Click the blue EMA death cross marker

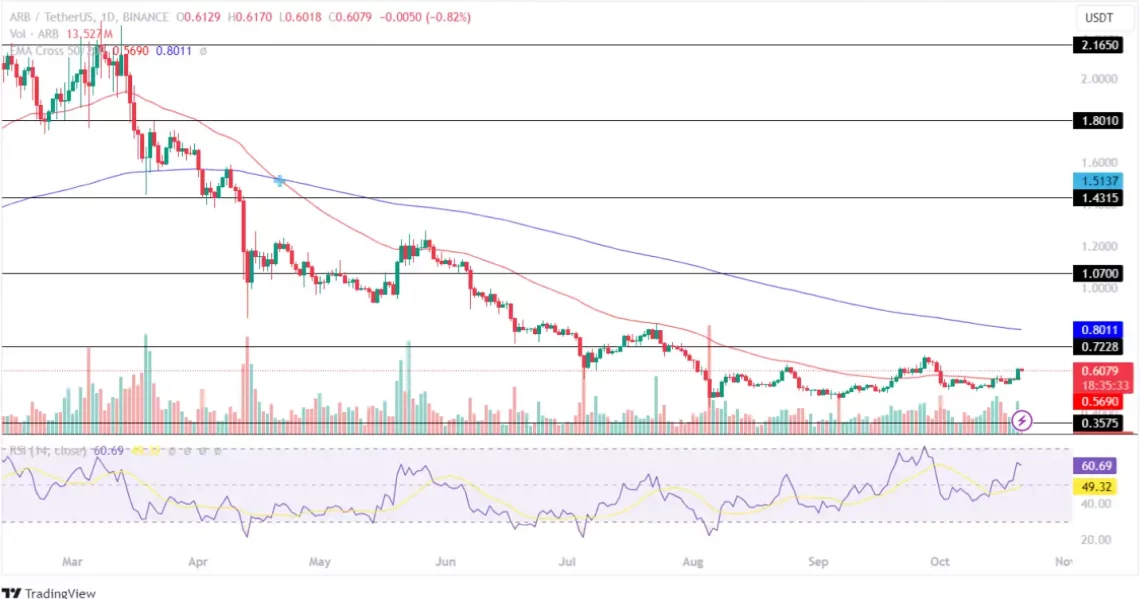click(x=280, y=181)
